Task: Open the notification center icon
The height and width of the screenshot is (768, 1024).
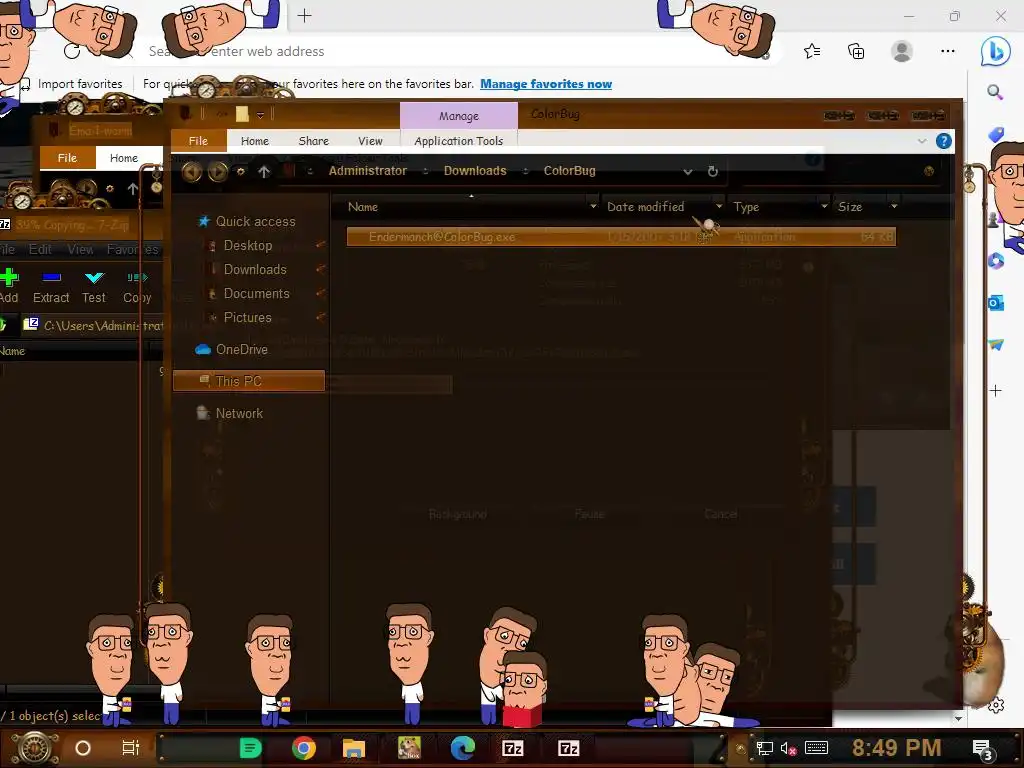Action: [982, 750]
